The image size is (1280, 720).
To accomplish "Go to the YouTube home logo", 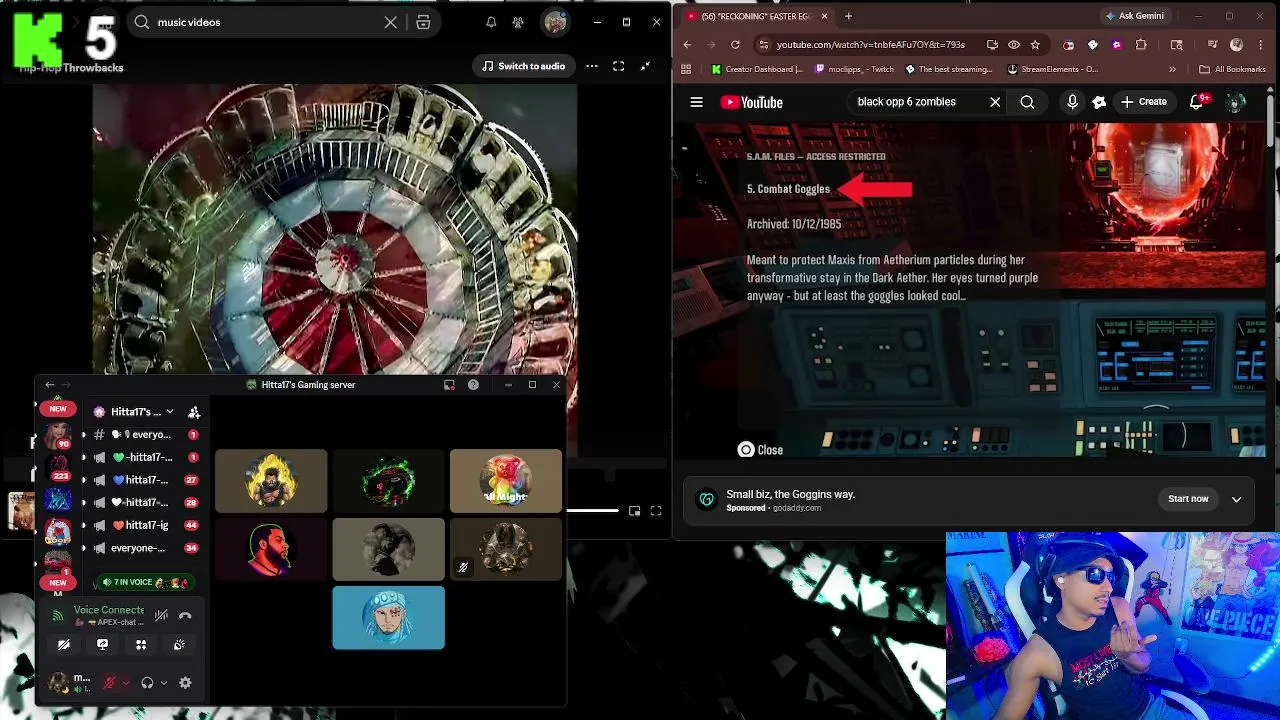I will coord(751,102).
